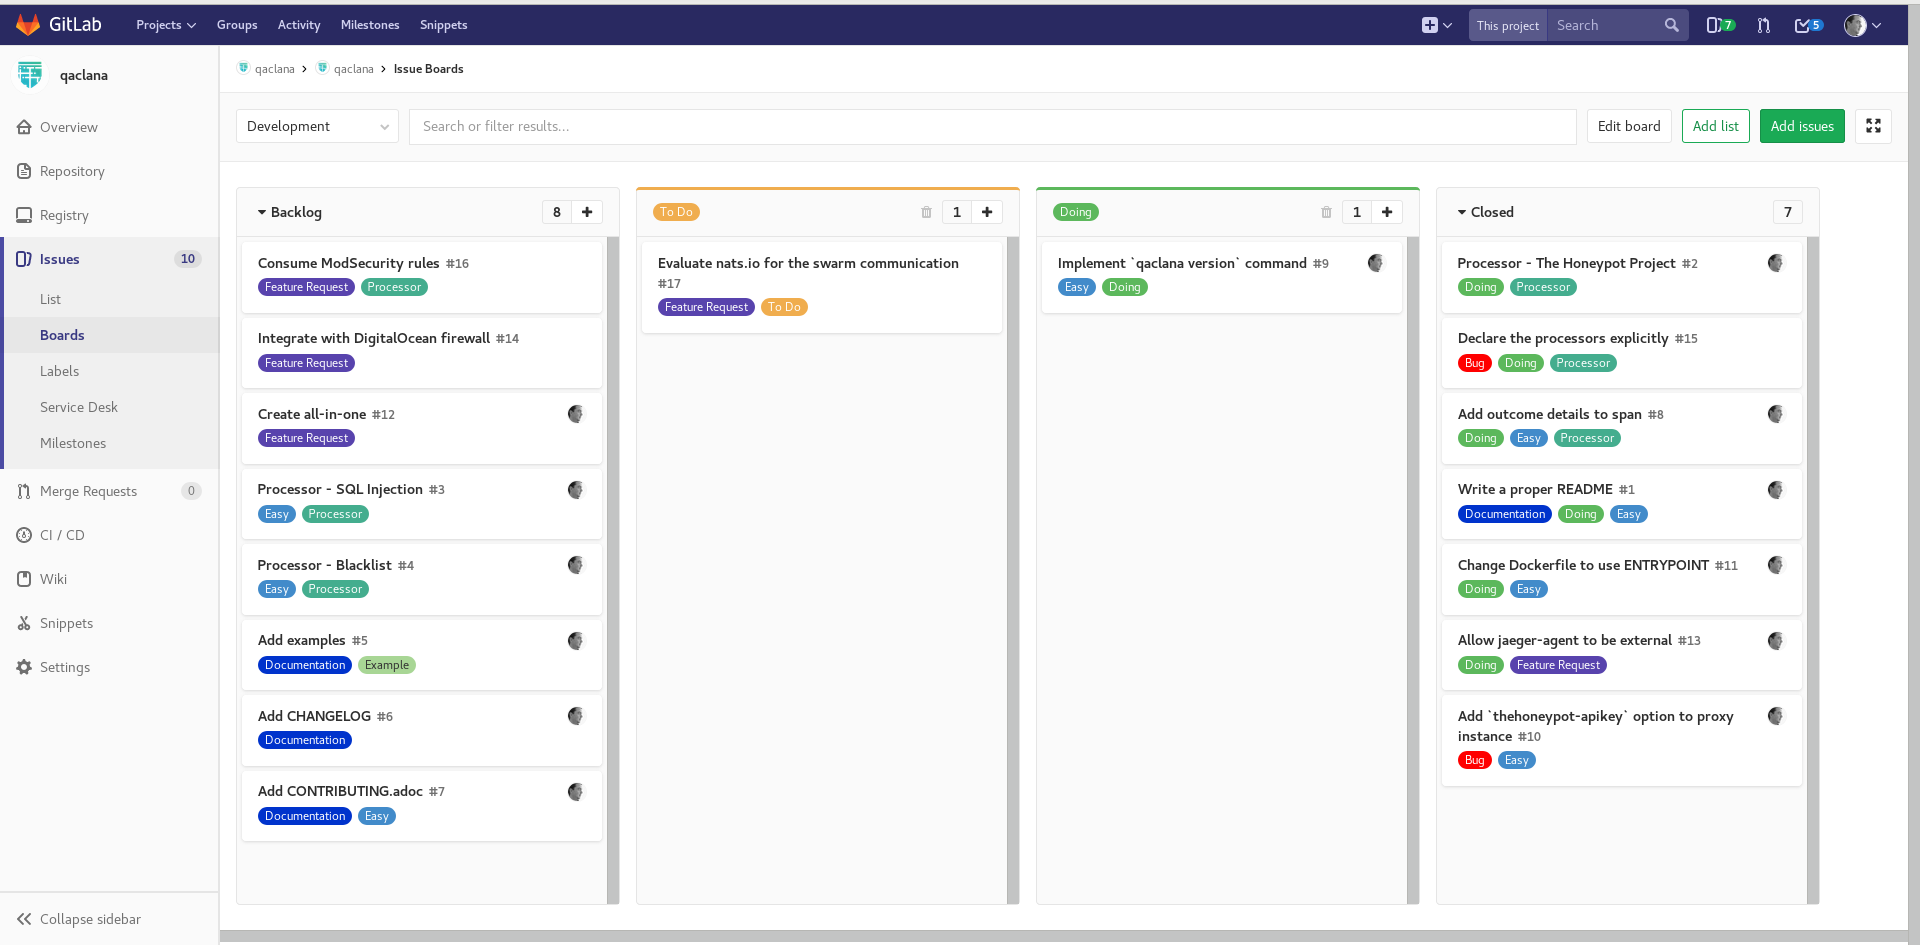This screenshot has height=945, width=1920.
Task: Delete the To Do list using its trash icon
Action: pos(926,212)
